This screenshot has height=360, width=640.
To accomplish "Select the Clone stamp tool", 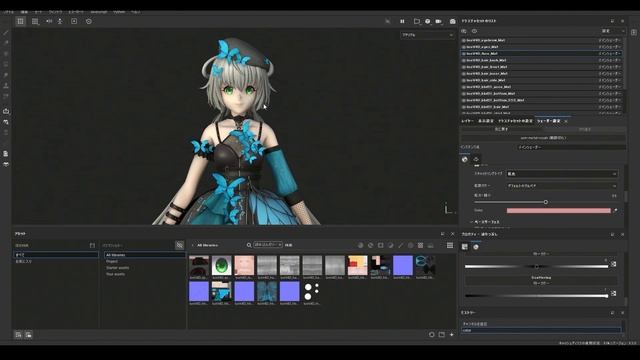I will click(x=6, y=86).
